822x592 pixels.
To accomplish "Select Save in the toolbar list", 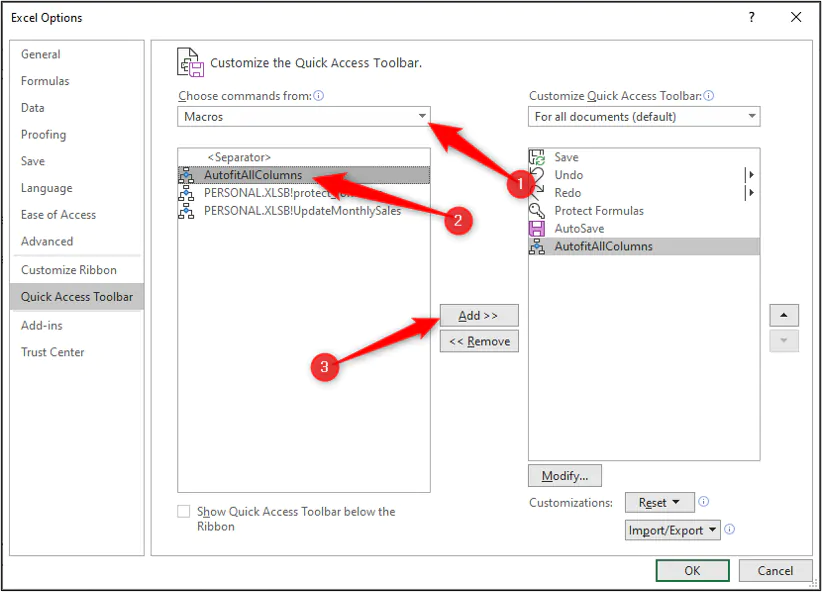I will (x=644, y=157).
